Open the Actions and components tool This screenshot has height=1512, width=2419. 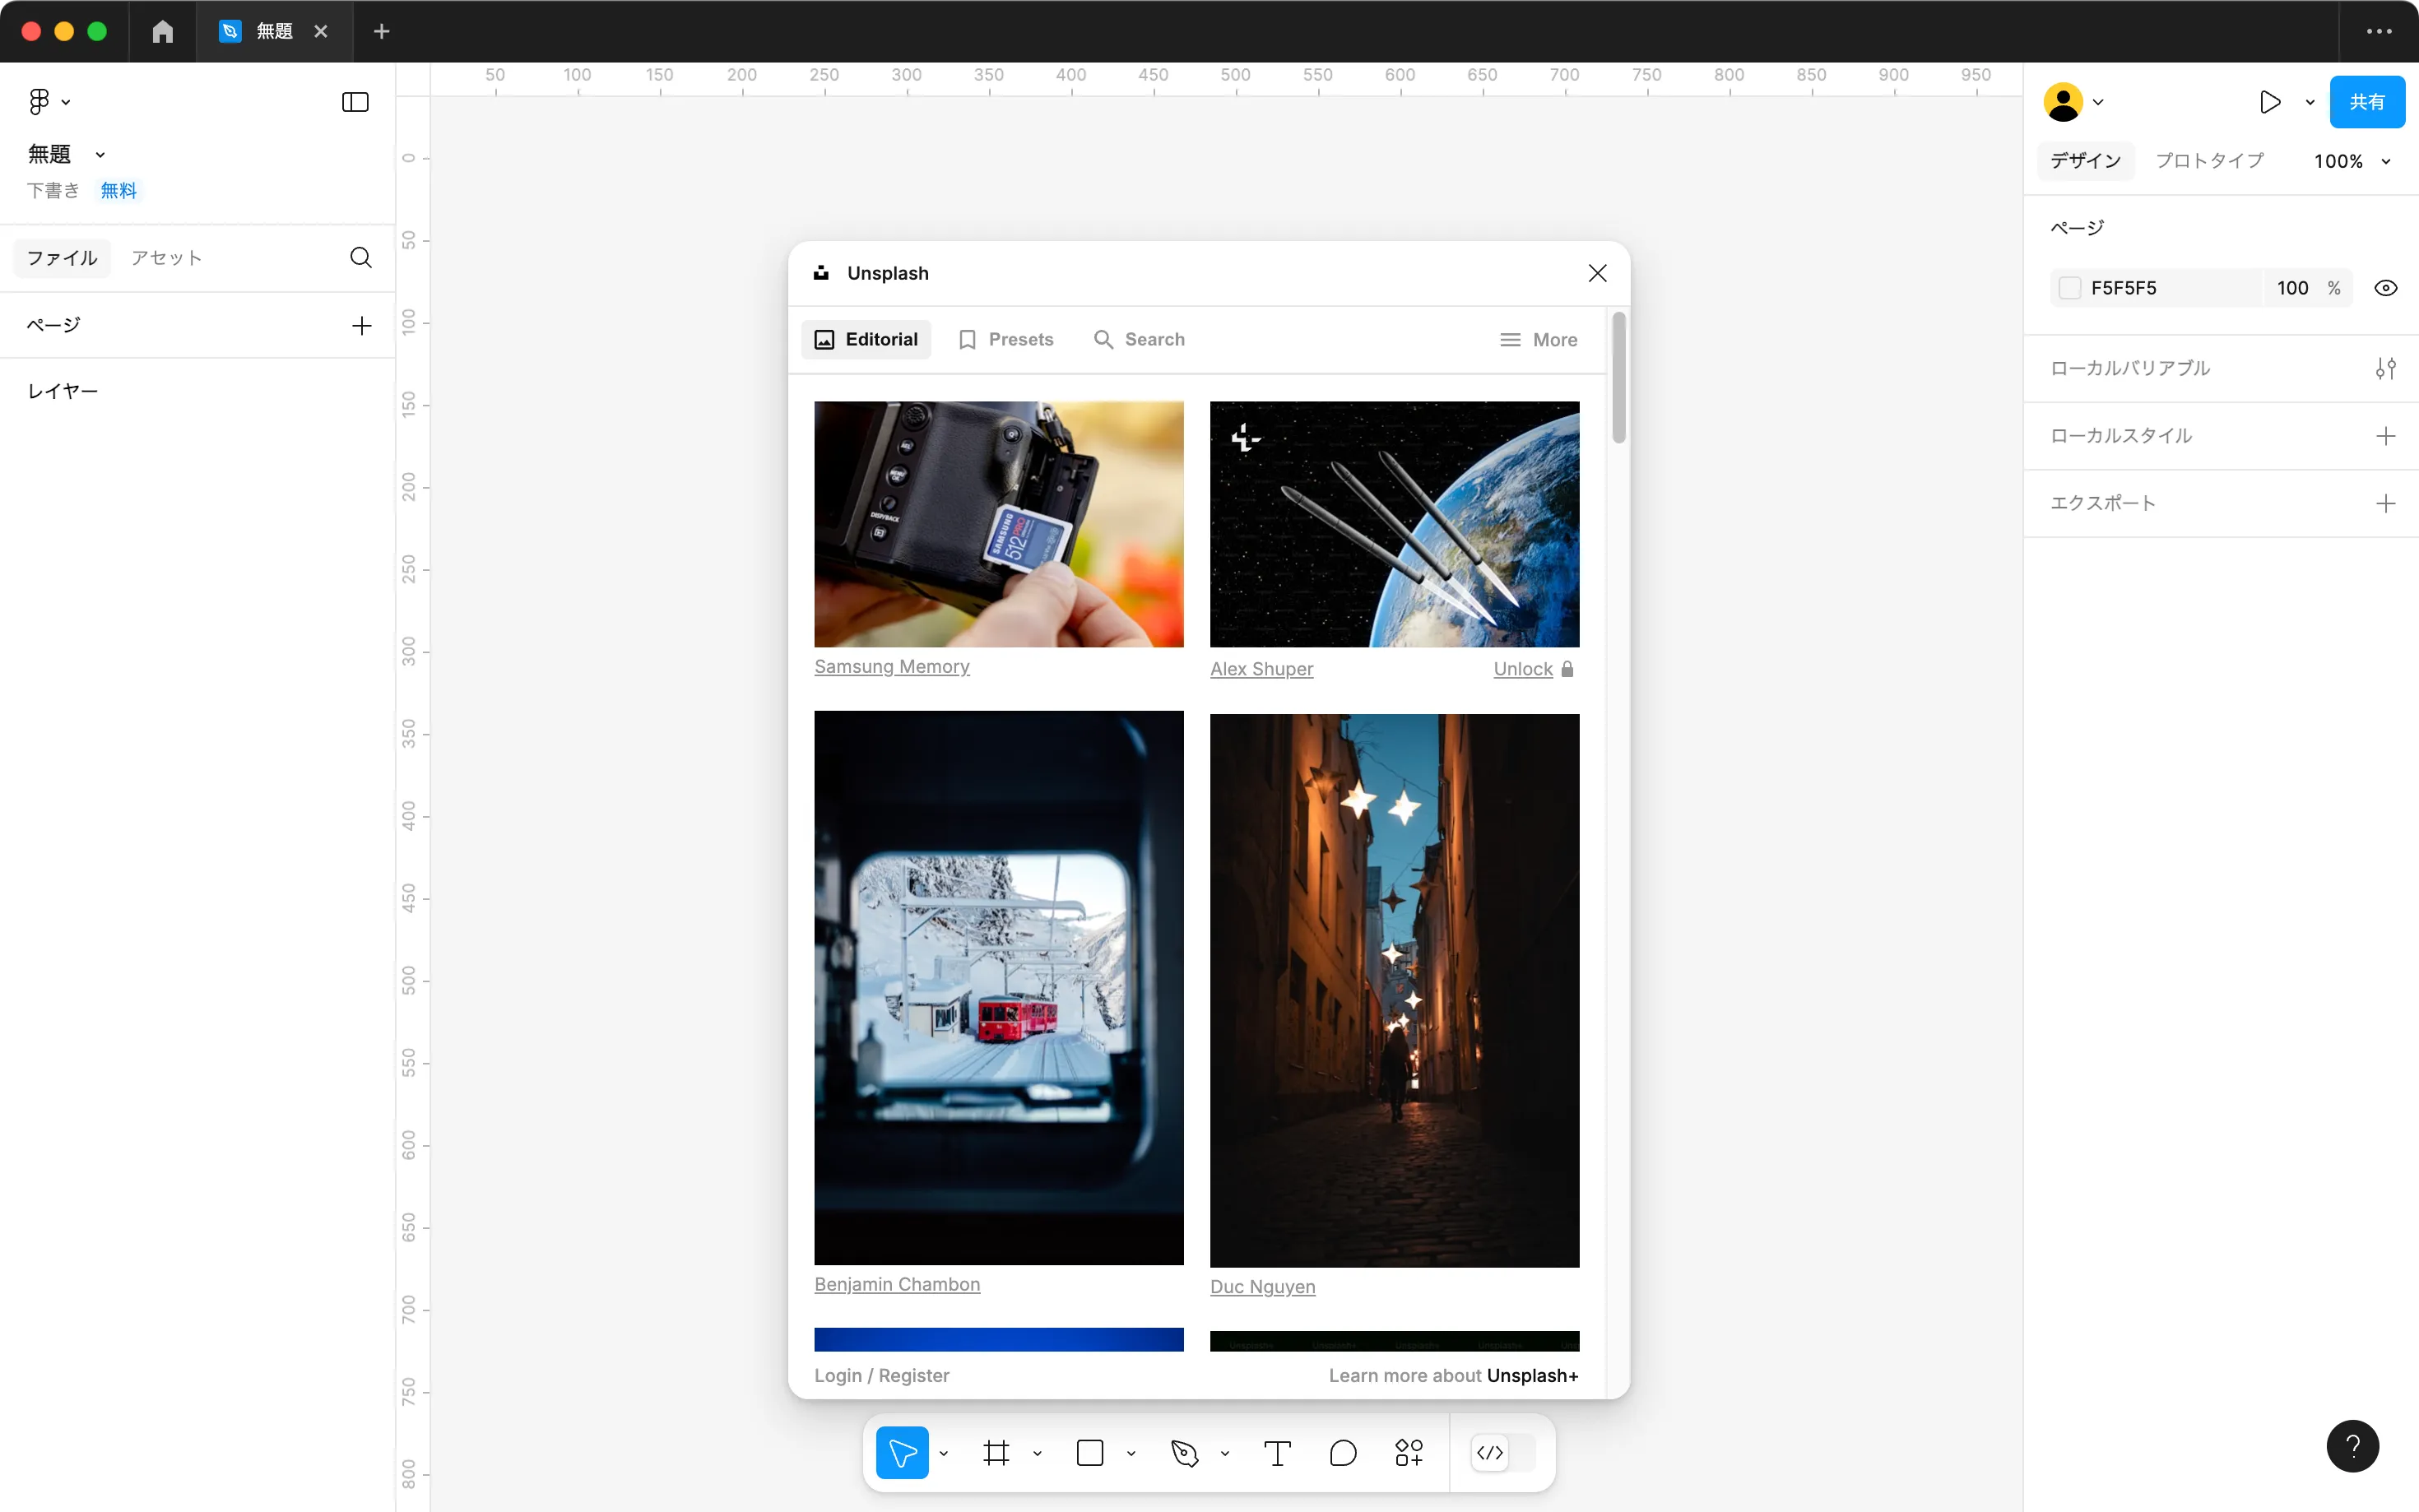tap(1408, 1452)
